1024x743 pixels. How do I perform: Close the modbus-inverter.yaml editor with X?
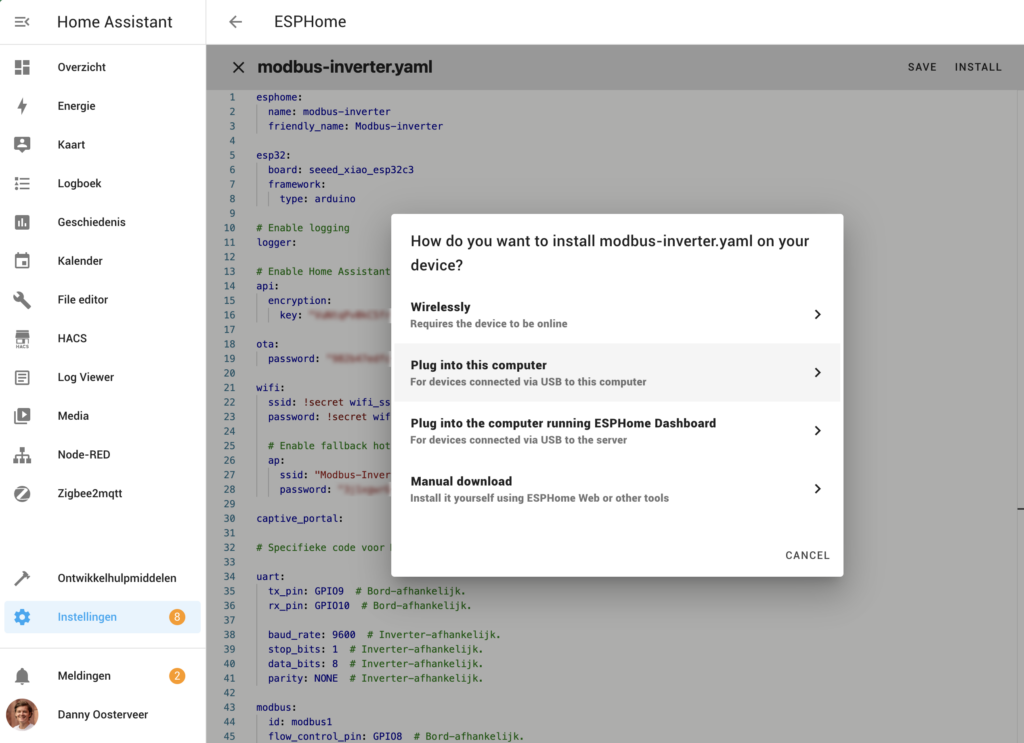pos(238,68)
